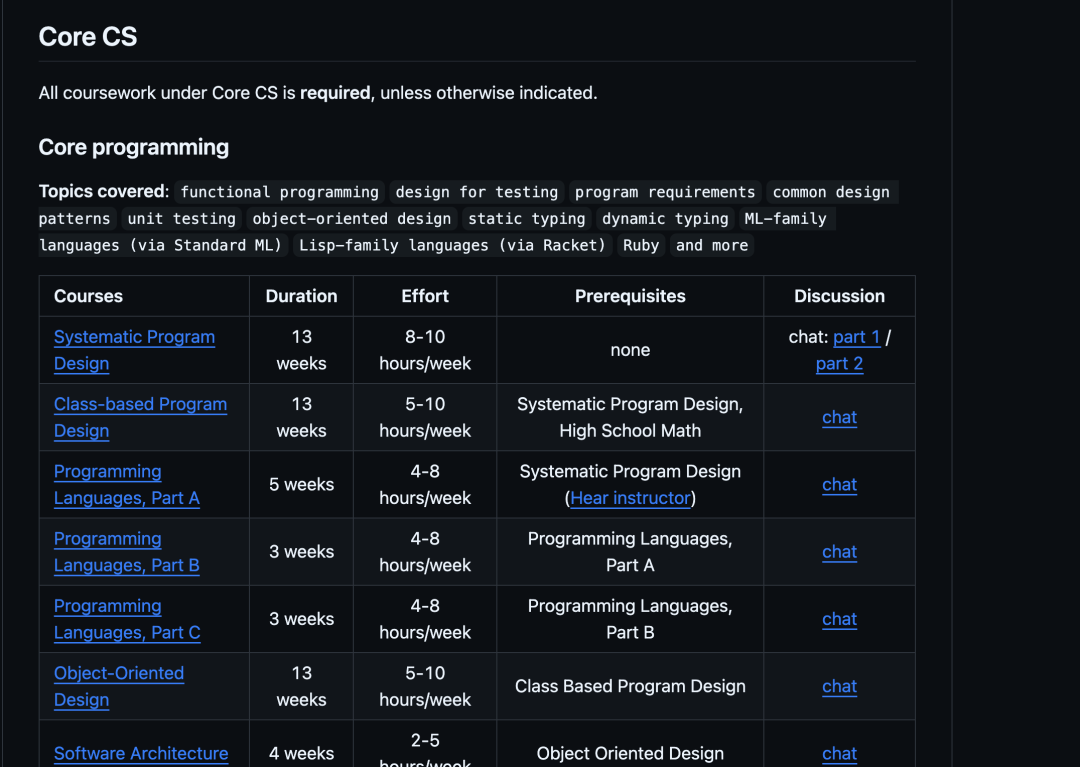Click the bold word 'required'
1080x767 pixels.
(335, 93)
